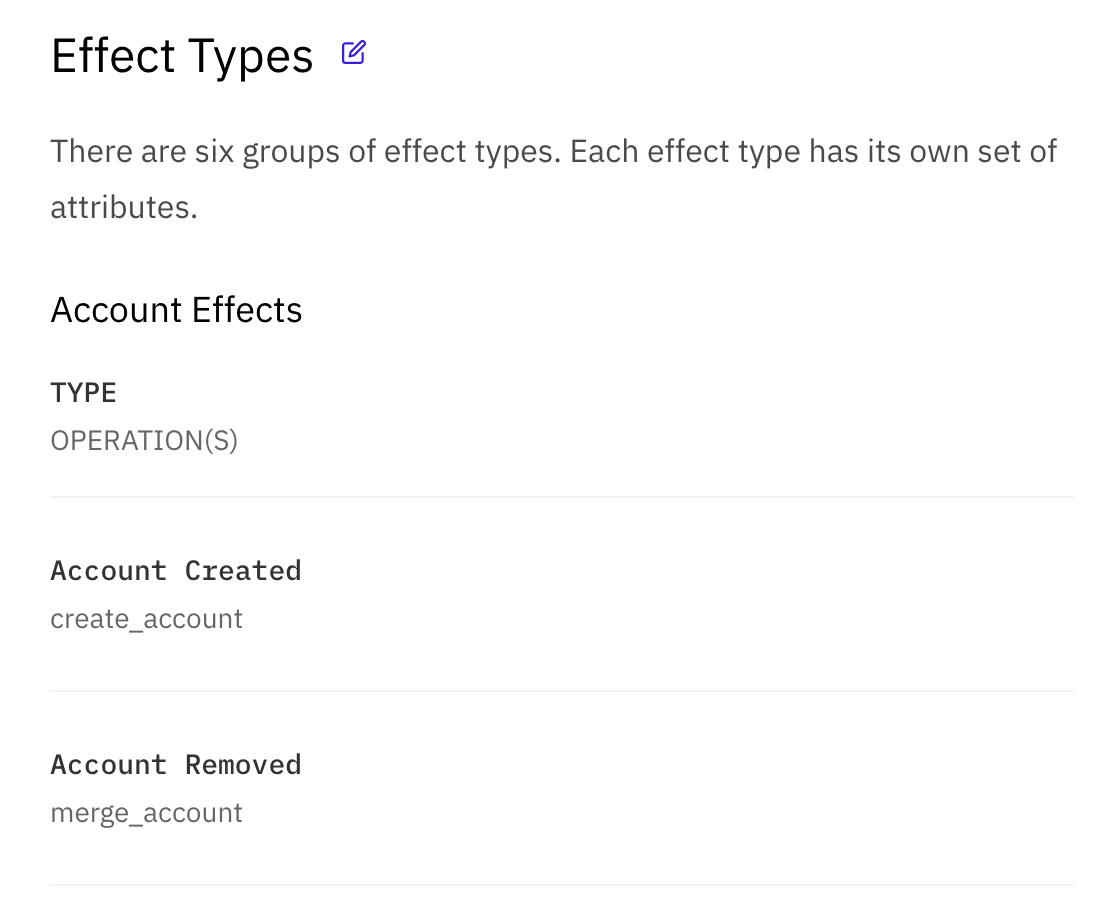
Task: Click the divider line below create_account
Action: 561,691
